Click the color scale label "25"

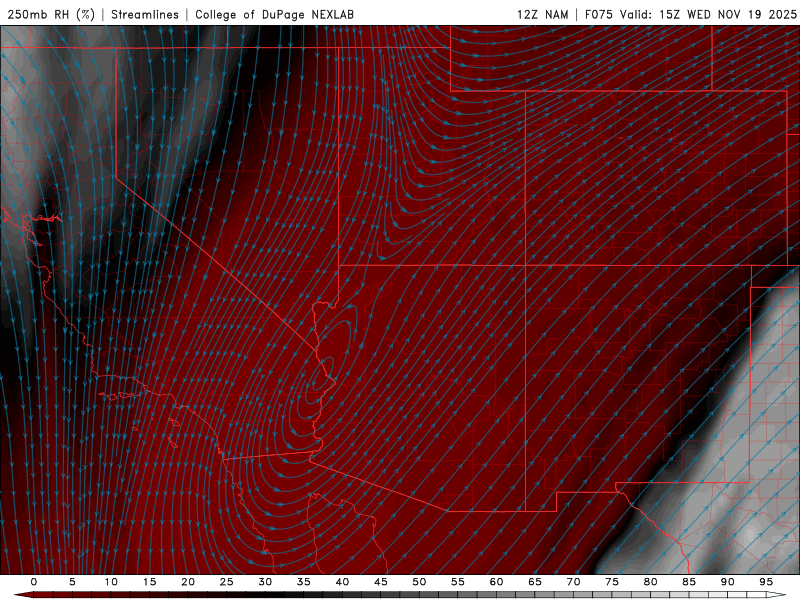pos(227,582)
